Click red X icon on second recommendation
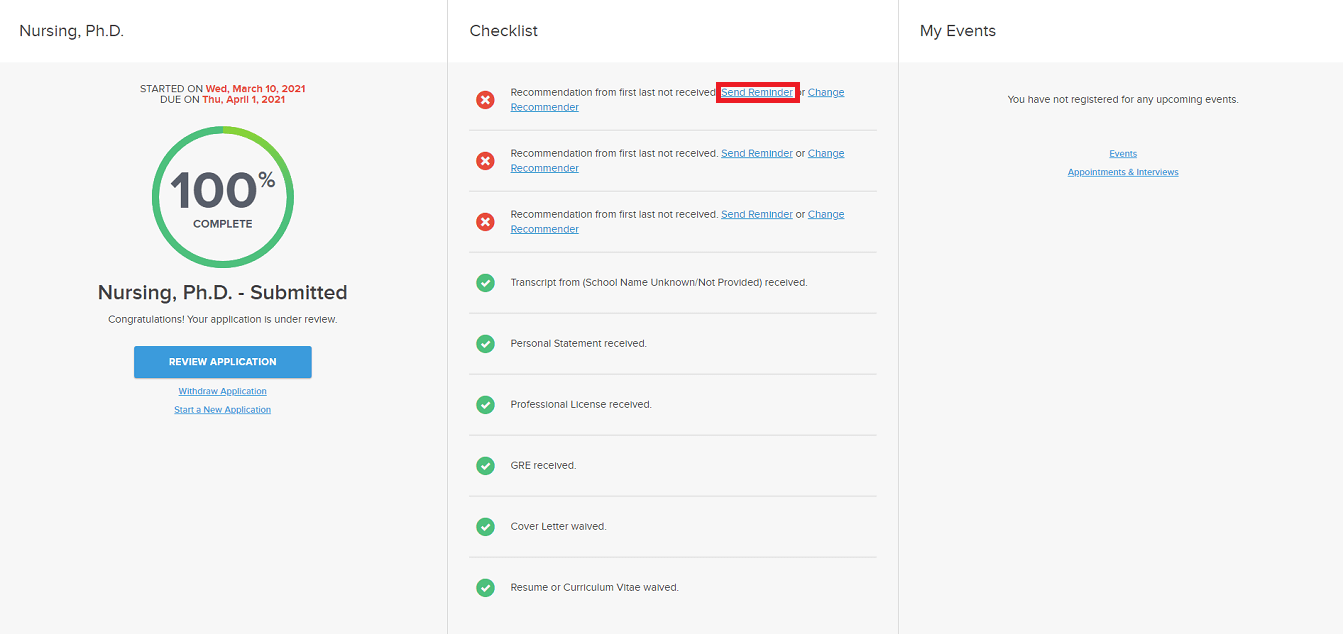This screenshot has height=634, width=1343. [485, 161]
